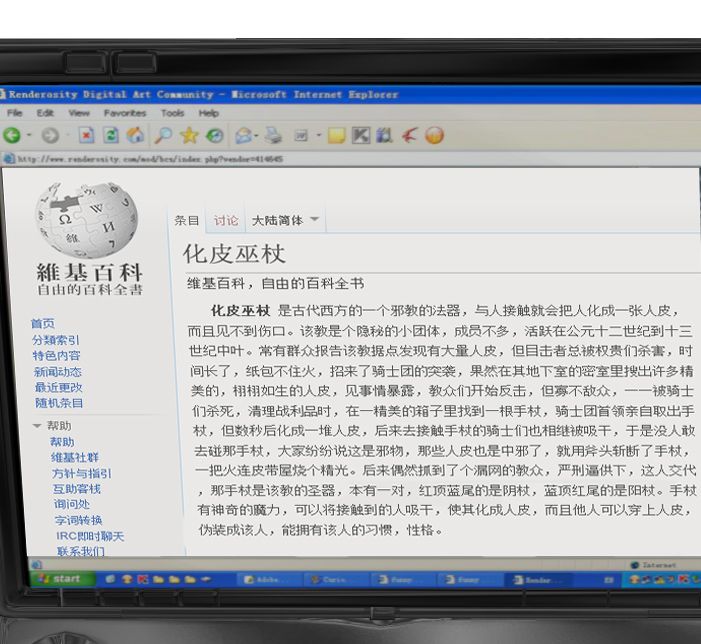The width and height of the screenshot is (701, 644).
Task: Click the 維基百科 wordmark under the logo
Action: point(89,272)
